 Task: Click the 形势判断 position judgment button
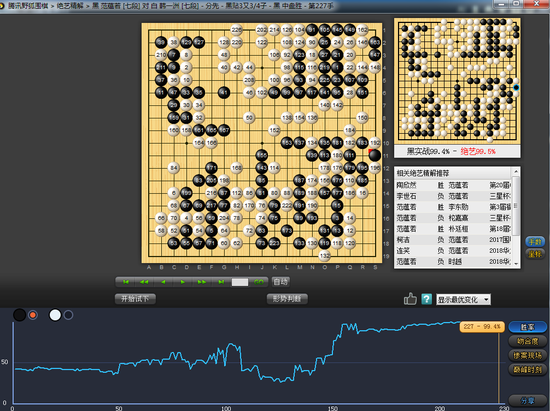tap(287, 299)
